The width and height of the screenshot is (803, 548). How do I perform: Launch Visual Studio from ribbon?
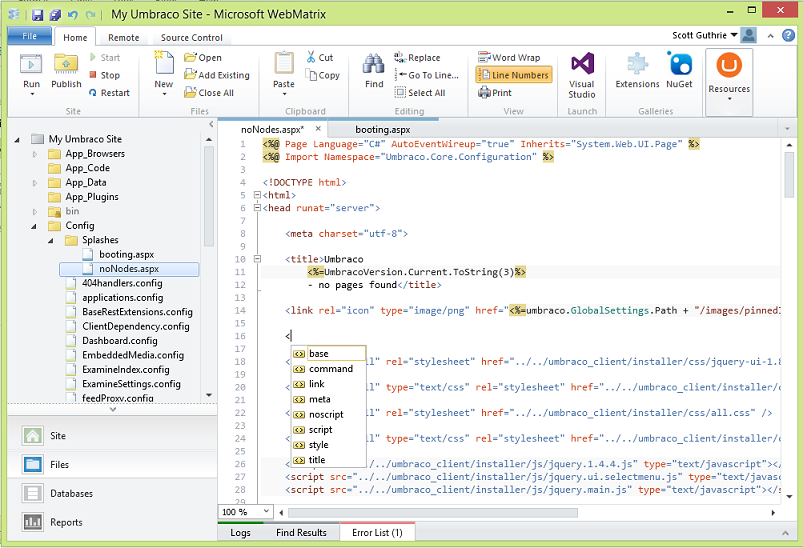[x=582, y=75]
